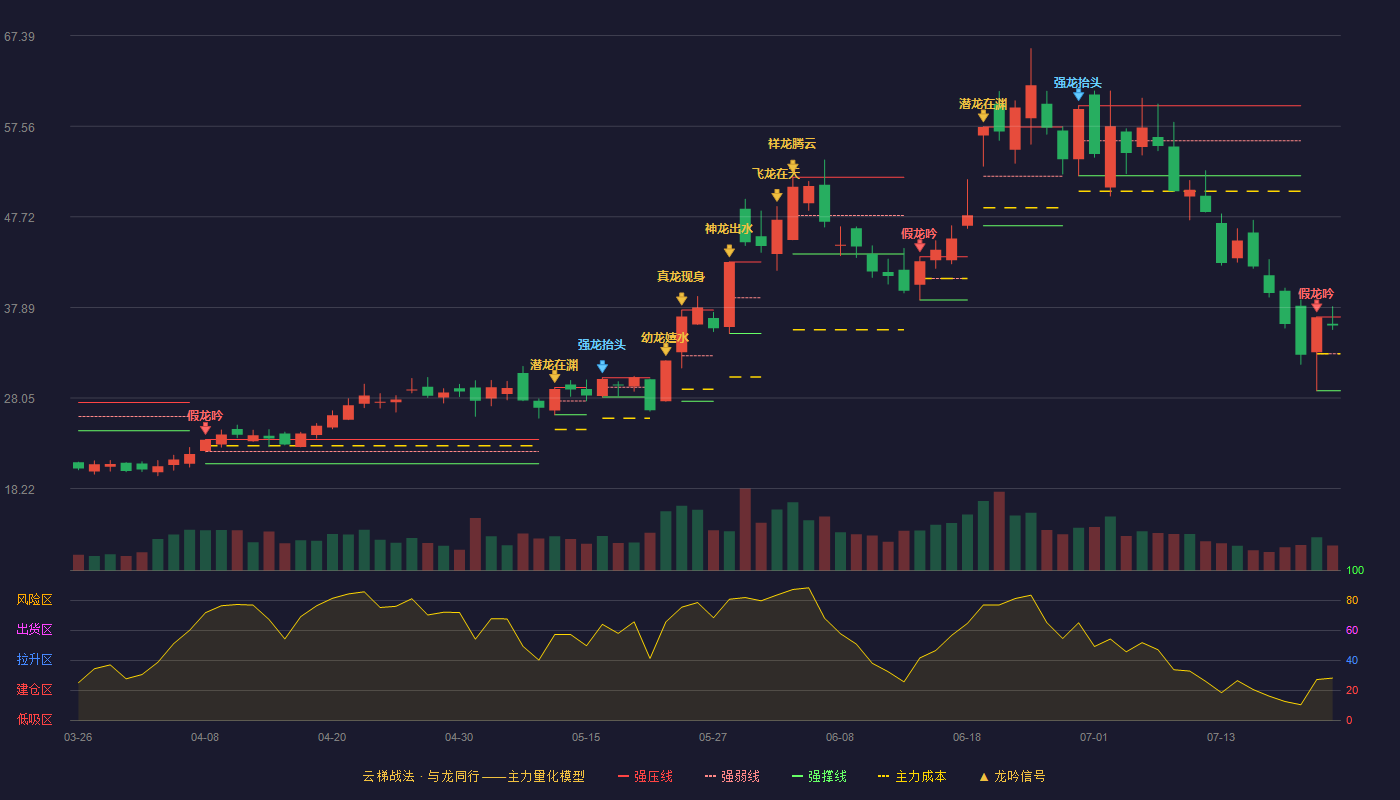Click the 47.72 price axis label
Image resolution: width=1400 pixels, height=800 pixels.
pyautogui.click(x=19, y=218)
